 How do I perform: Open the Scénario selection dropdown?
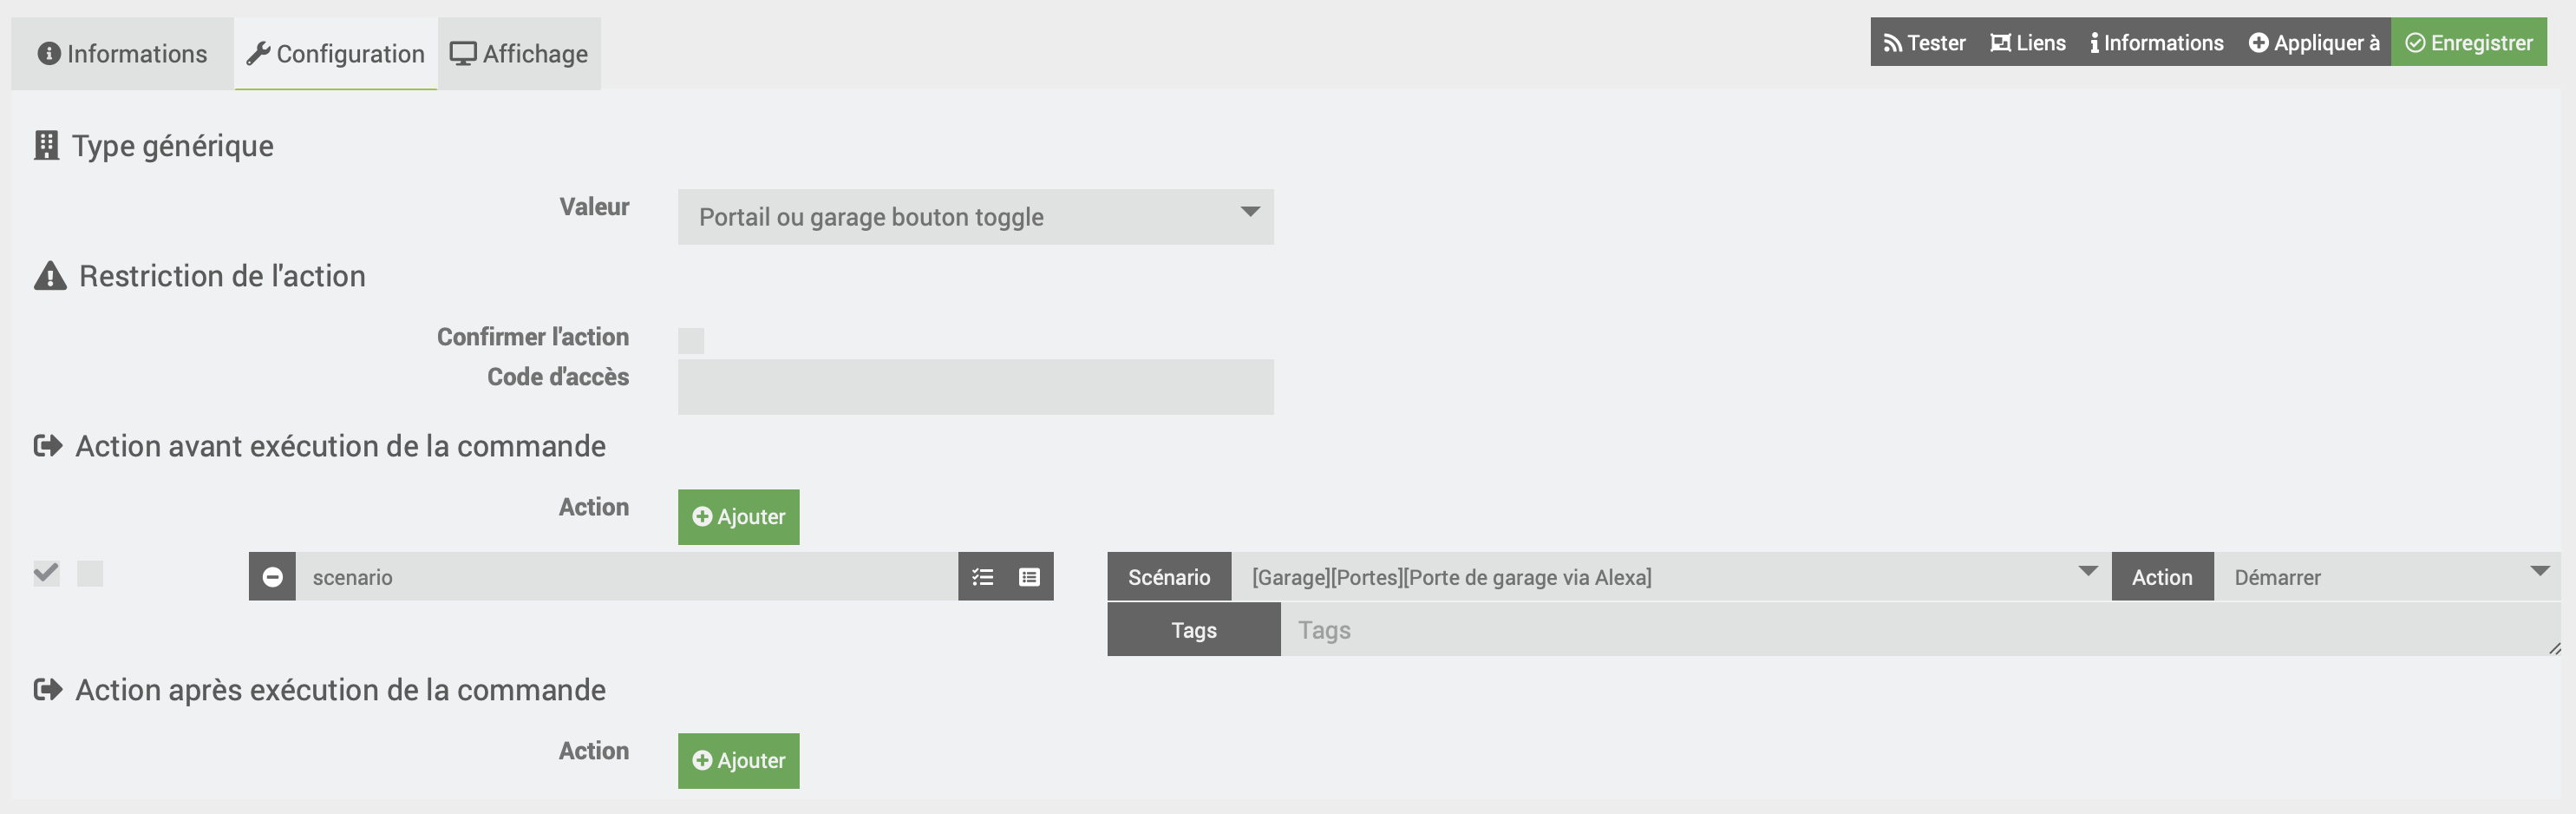coord(1670,577)
